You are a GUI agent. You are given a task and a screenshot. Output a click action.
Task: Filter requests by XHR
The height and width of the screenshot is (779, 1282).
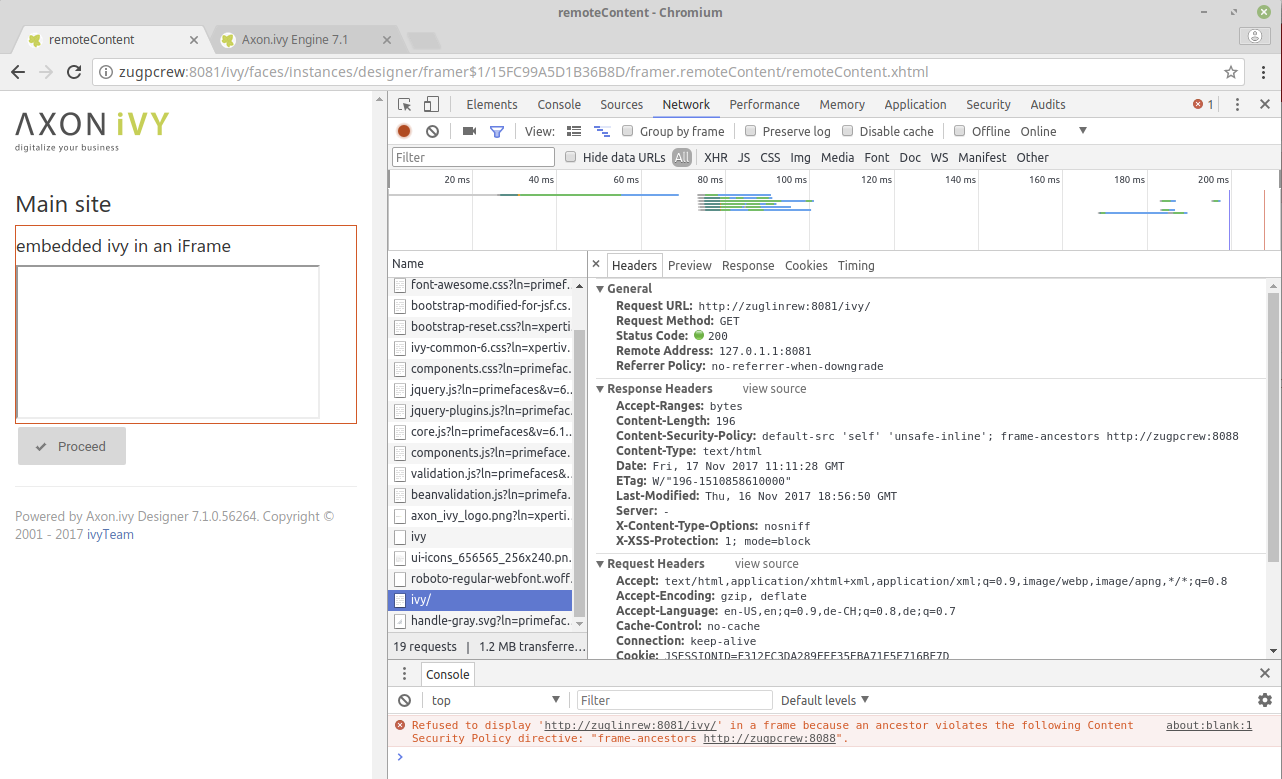click(716, 157)
